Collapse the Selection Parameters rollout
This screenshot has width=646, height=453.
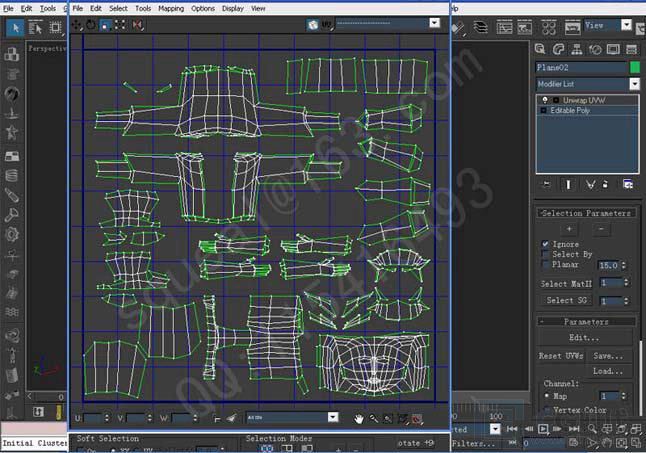[x=586, y=213]
